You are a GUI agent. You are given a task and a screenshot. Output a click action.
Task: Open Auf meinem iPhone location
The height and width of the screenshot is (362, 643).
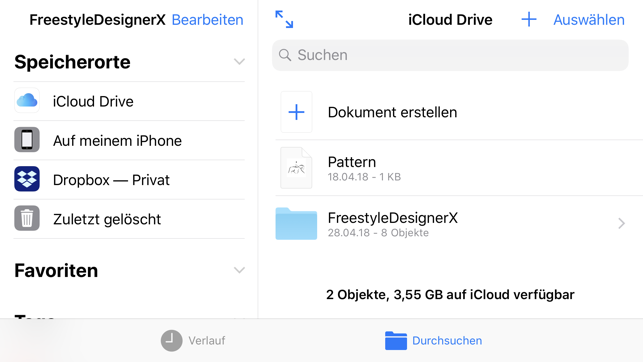(x=117, y=141)
